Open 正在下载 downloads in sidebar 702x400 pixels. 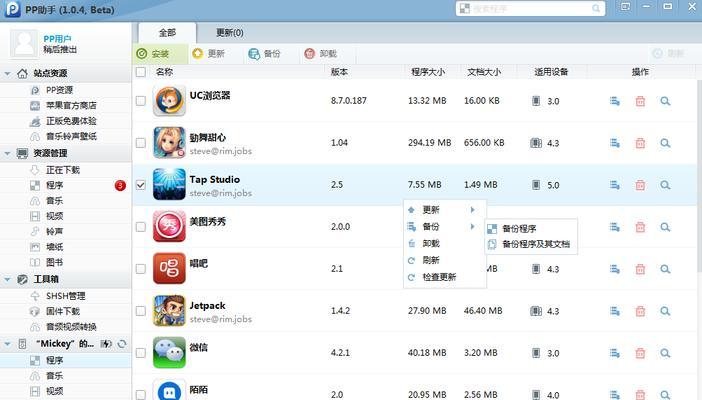63,170
